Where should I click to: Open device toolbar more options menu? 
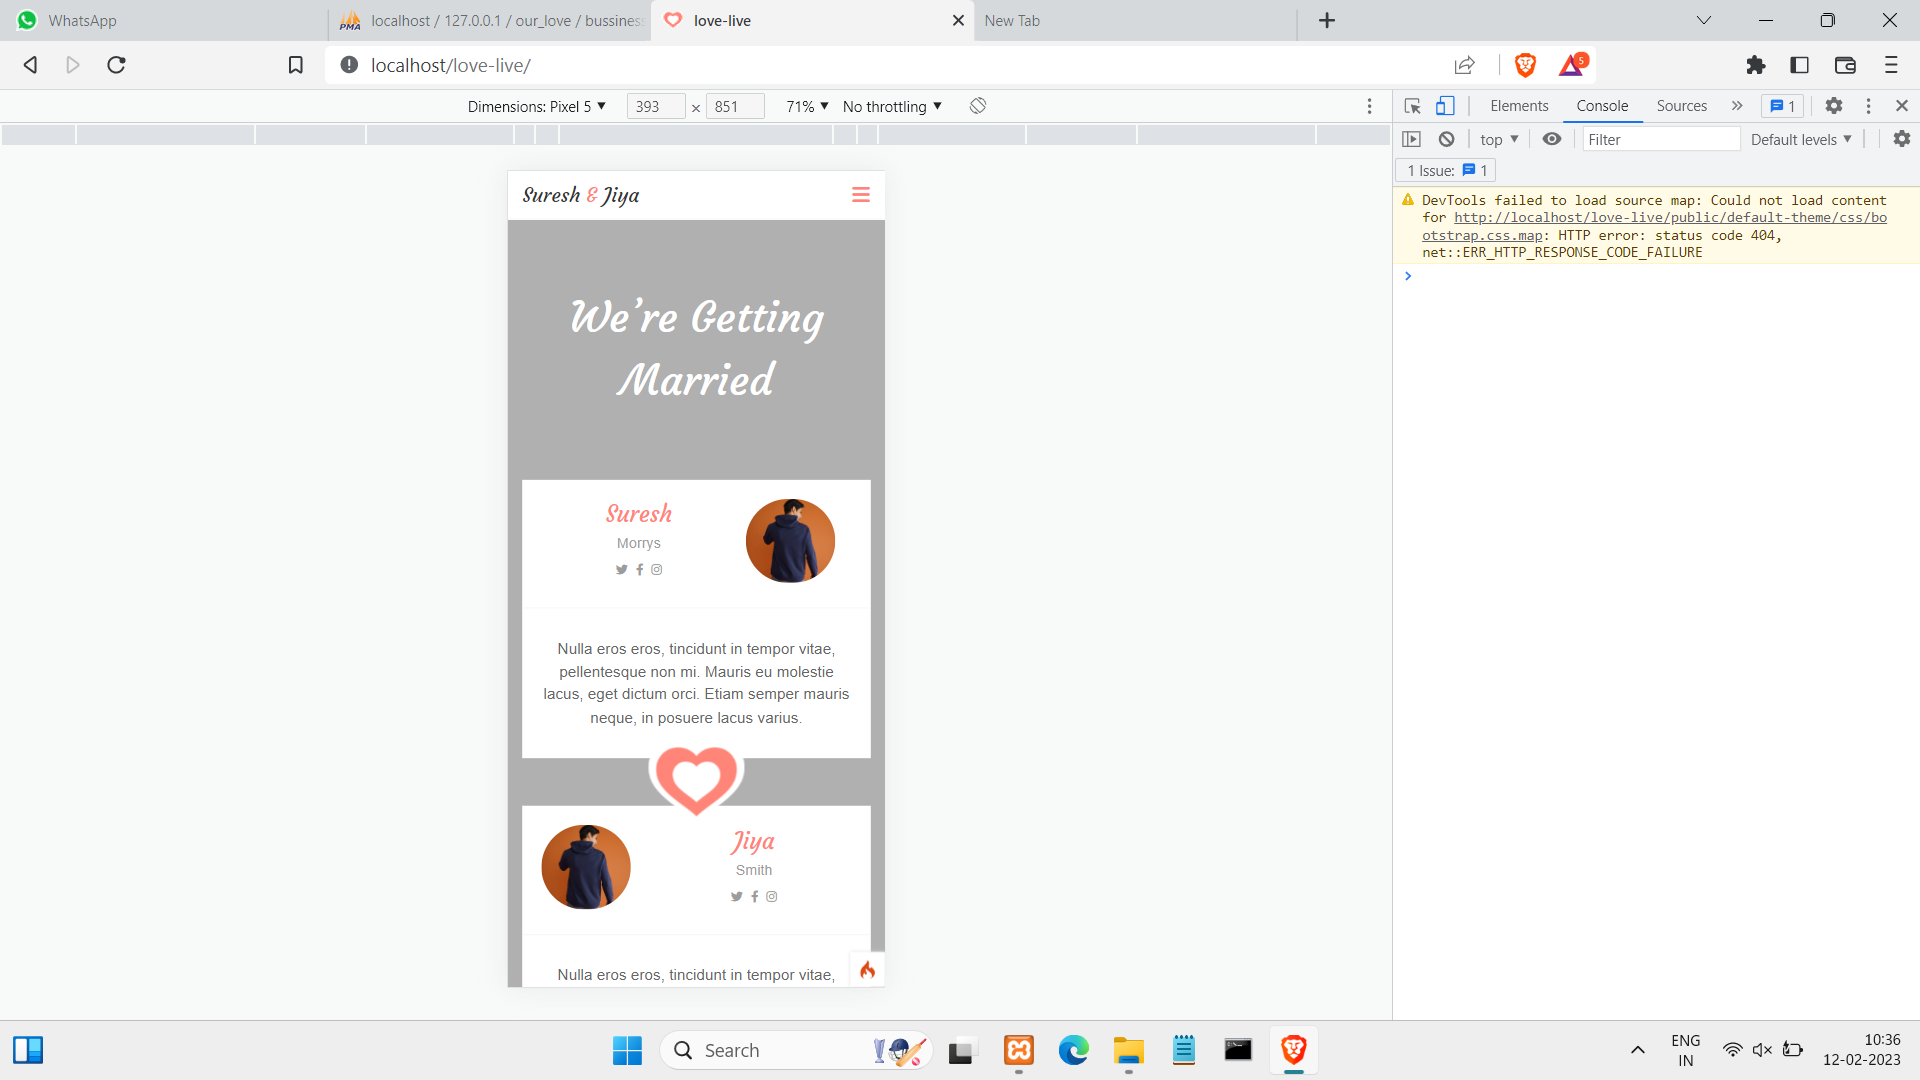(1370, 106)
